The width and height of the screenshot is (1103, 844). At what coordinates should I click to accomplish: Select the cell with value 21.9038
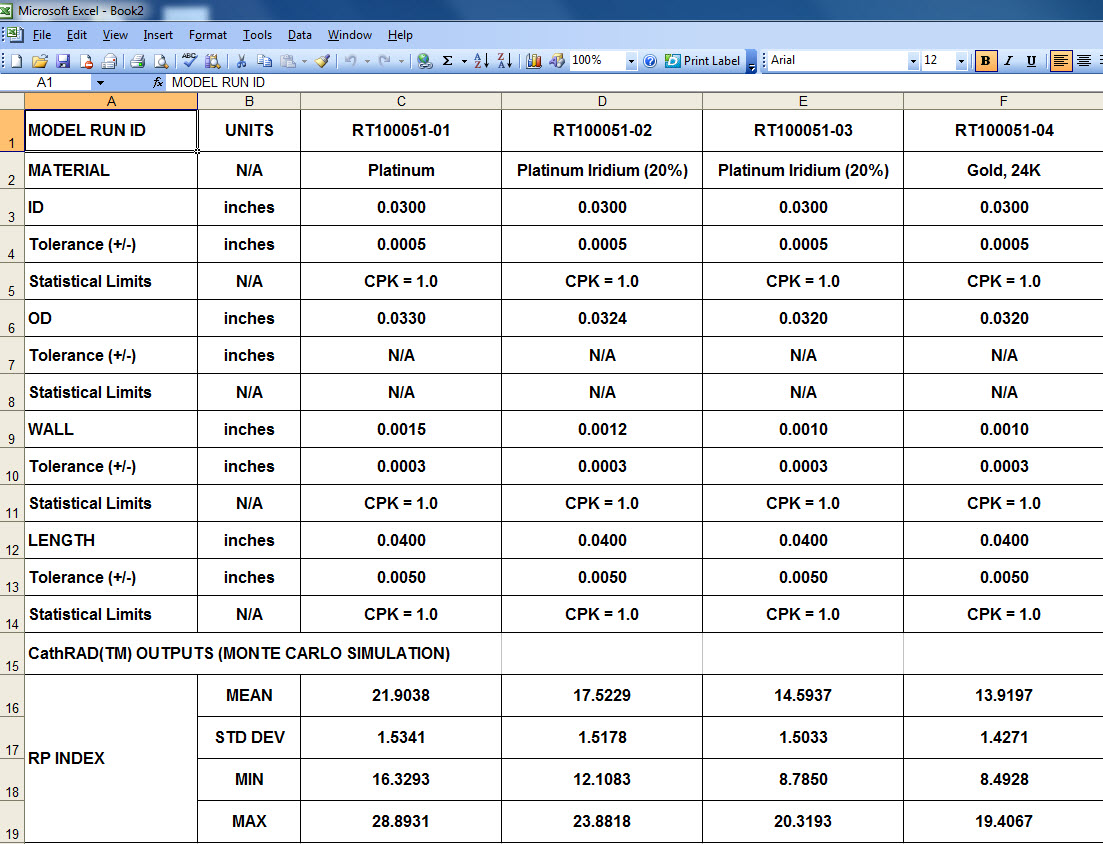coord(401,696)
